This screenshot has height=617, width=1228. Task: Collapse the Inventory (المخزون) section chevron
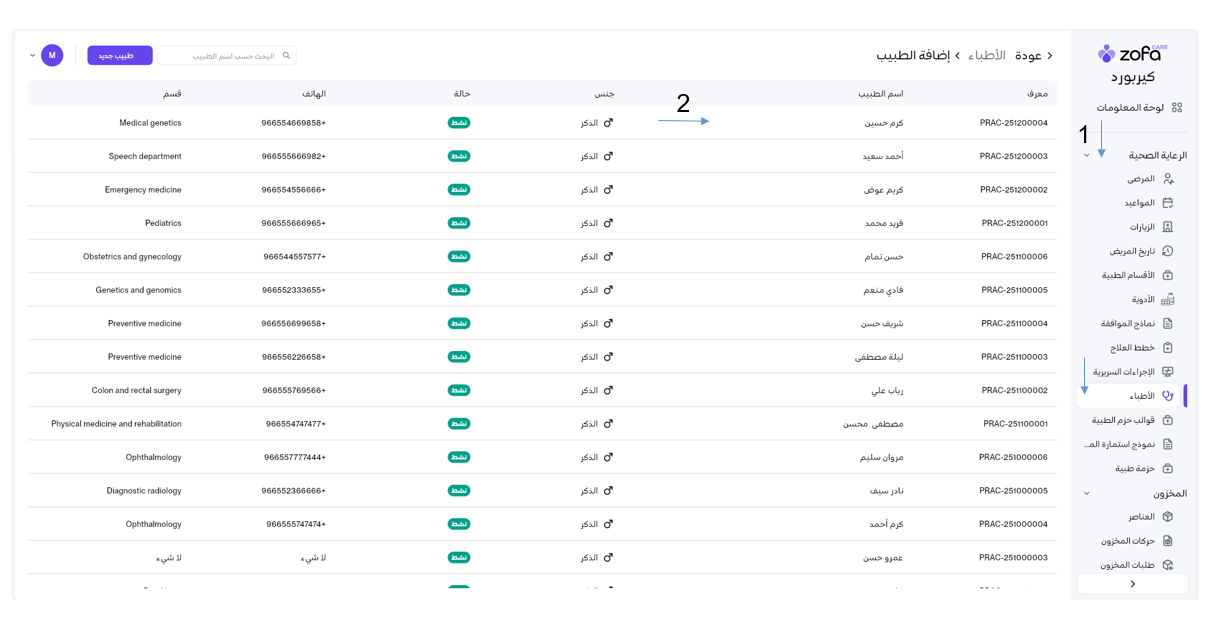[x=1087, y=494]
